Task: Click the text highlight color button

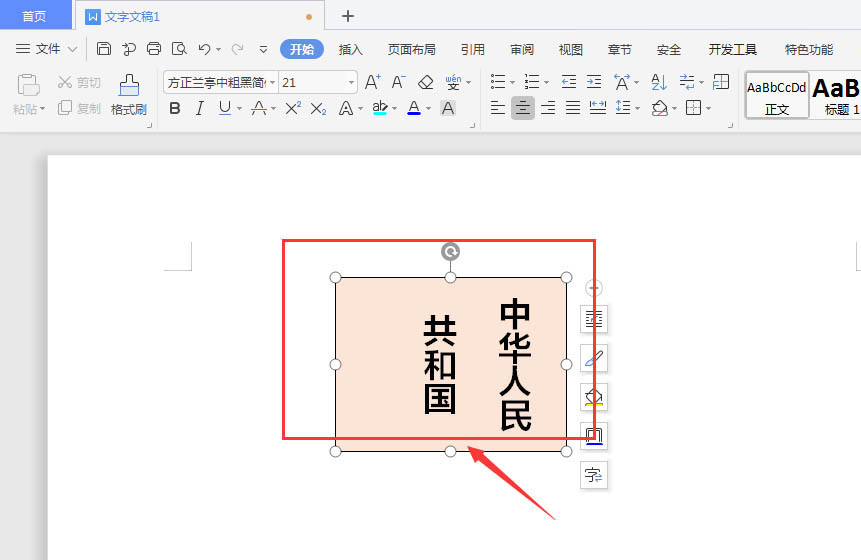Action: tap(379, 108)
